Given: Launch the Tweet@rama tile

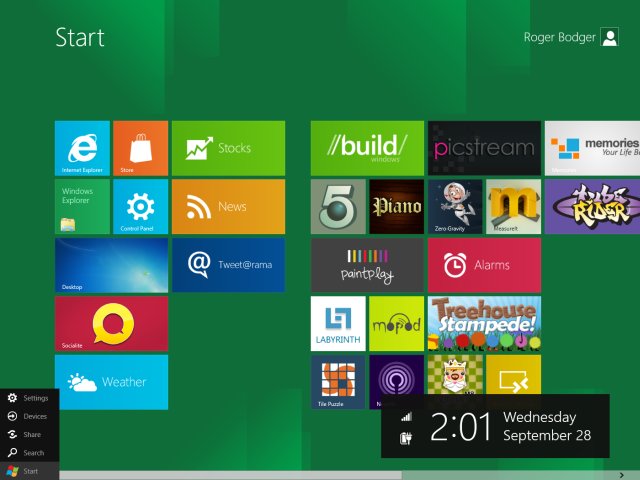Looking at the screenshot, I should (228, 265).
